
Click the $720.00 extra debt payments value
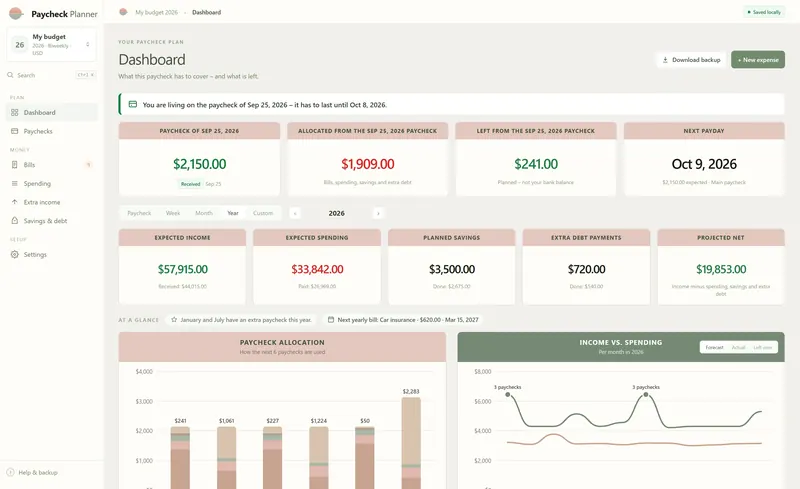[586, 269]
